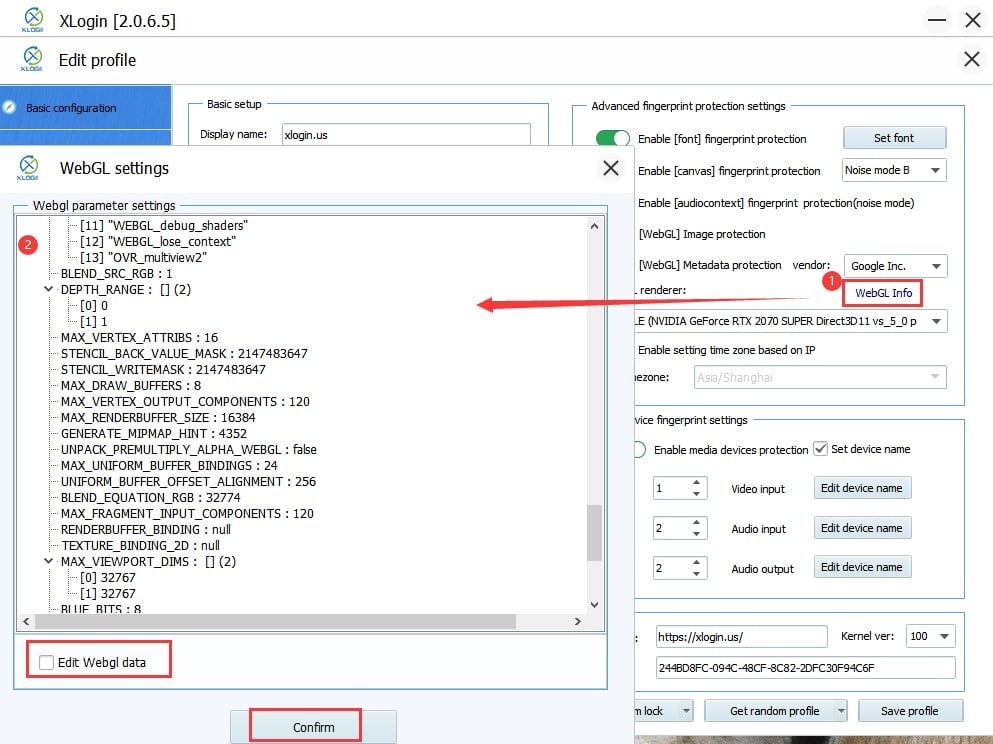The height and width of the screenshot is (744, 993).
Task: Select the UNPACK_PREMULTIPLY_ALPHA_WEBGL row
Action: [189, 450]
